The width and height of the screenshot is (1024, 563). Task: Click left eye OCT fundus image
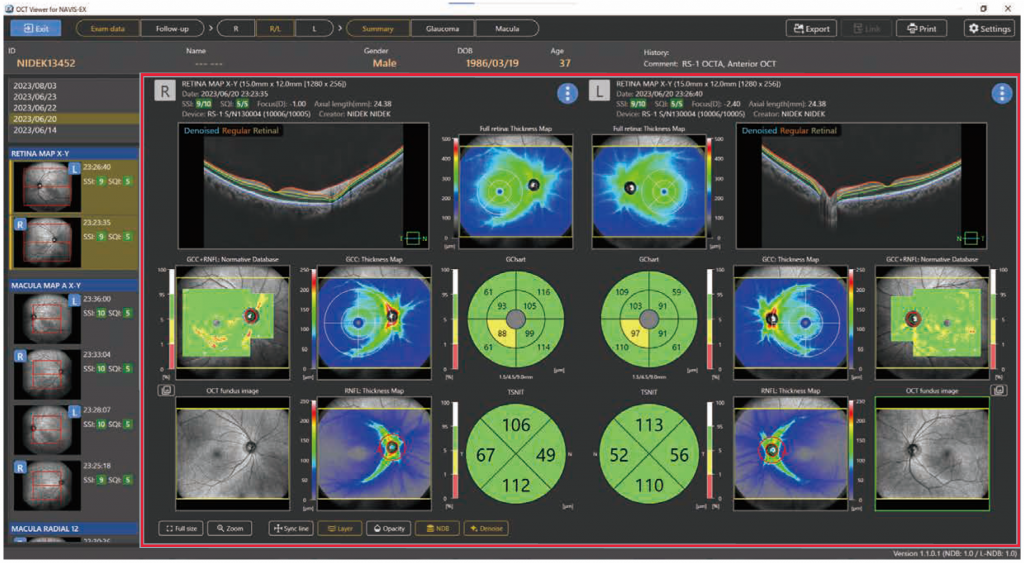(933, 453)
